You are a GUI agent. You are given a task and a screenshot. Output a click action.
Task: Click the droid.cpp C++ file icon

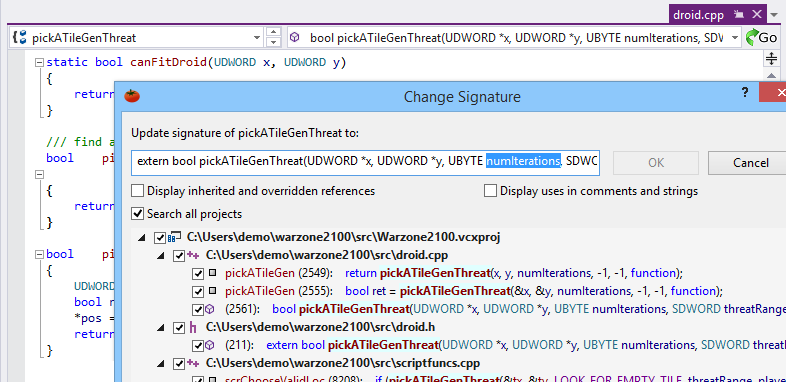pyautogui.click(x=193, y=255)
